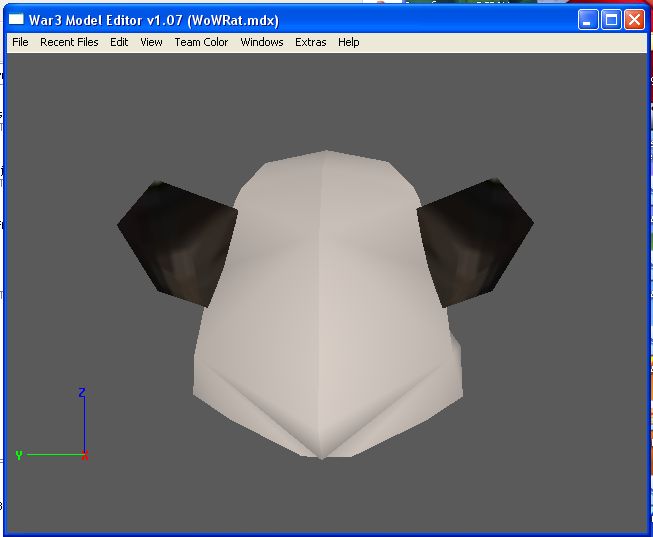Viewport: 653px width, 537px height.
Task: Open the Help menu
Action: pyautogui.click(x=349, y=42)
